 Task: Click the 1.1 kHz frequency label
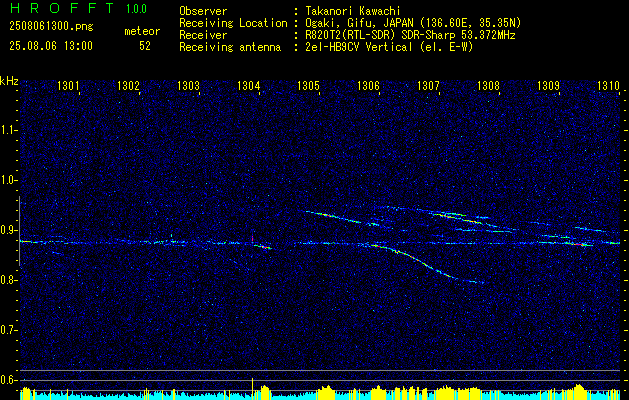8,130
